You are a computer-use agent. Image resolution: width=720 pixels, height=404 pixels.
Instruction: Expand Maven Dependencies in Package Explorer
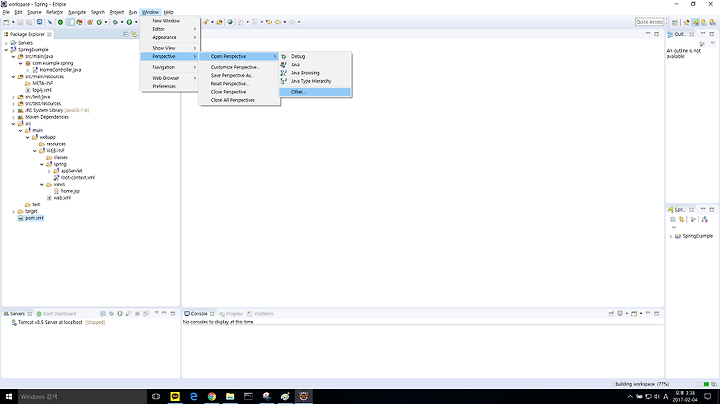(x=13, y=117)
